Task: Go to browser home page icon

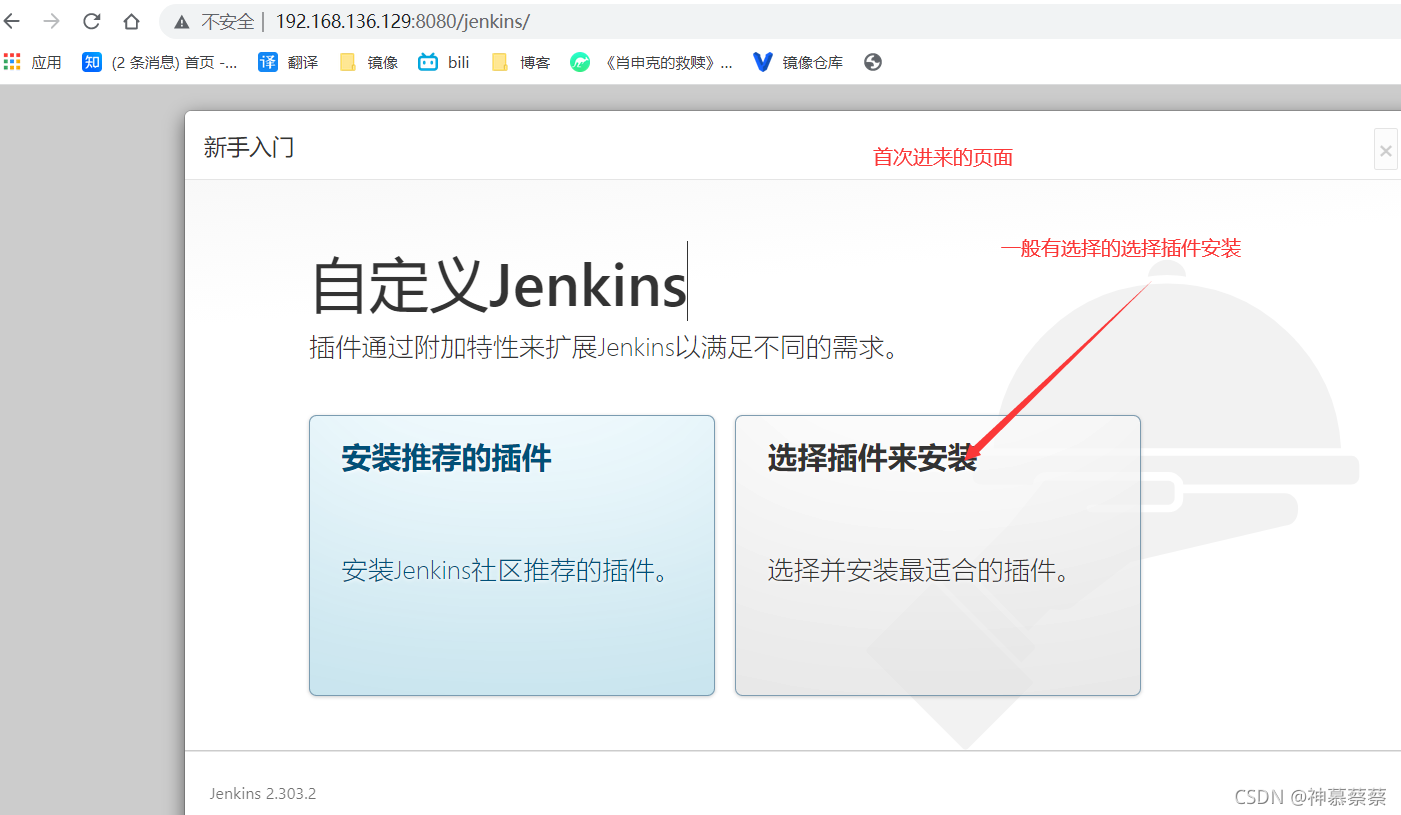Action: click(131, 21)
